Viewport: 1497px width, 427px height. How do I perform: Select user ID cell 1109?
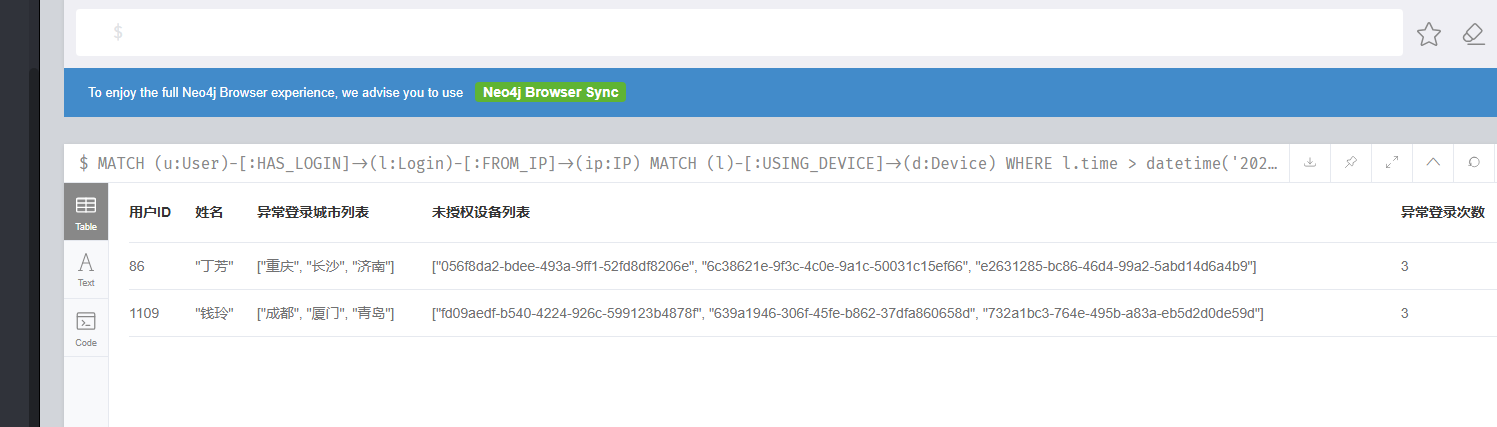click(144, 313)
